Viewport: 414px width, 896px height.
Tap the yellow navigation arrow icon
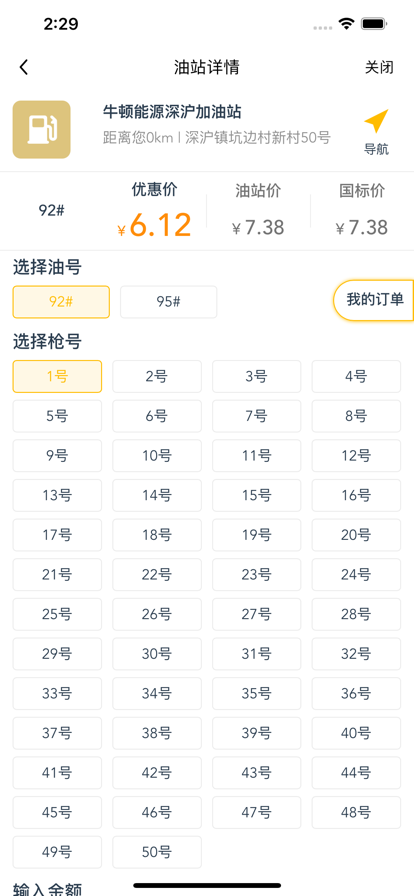pyautogui.click(x=376, y=122)
